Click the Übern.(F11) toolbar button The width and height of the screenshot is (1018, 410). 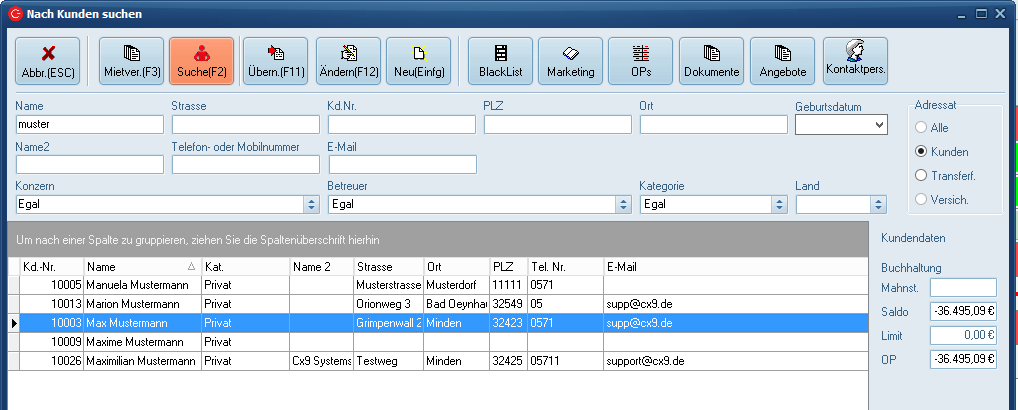[x=275, y=61]
